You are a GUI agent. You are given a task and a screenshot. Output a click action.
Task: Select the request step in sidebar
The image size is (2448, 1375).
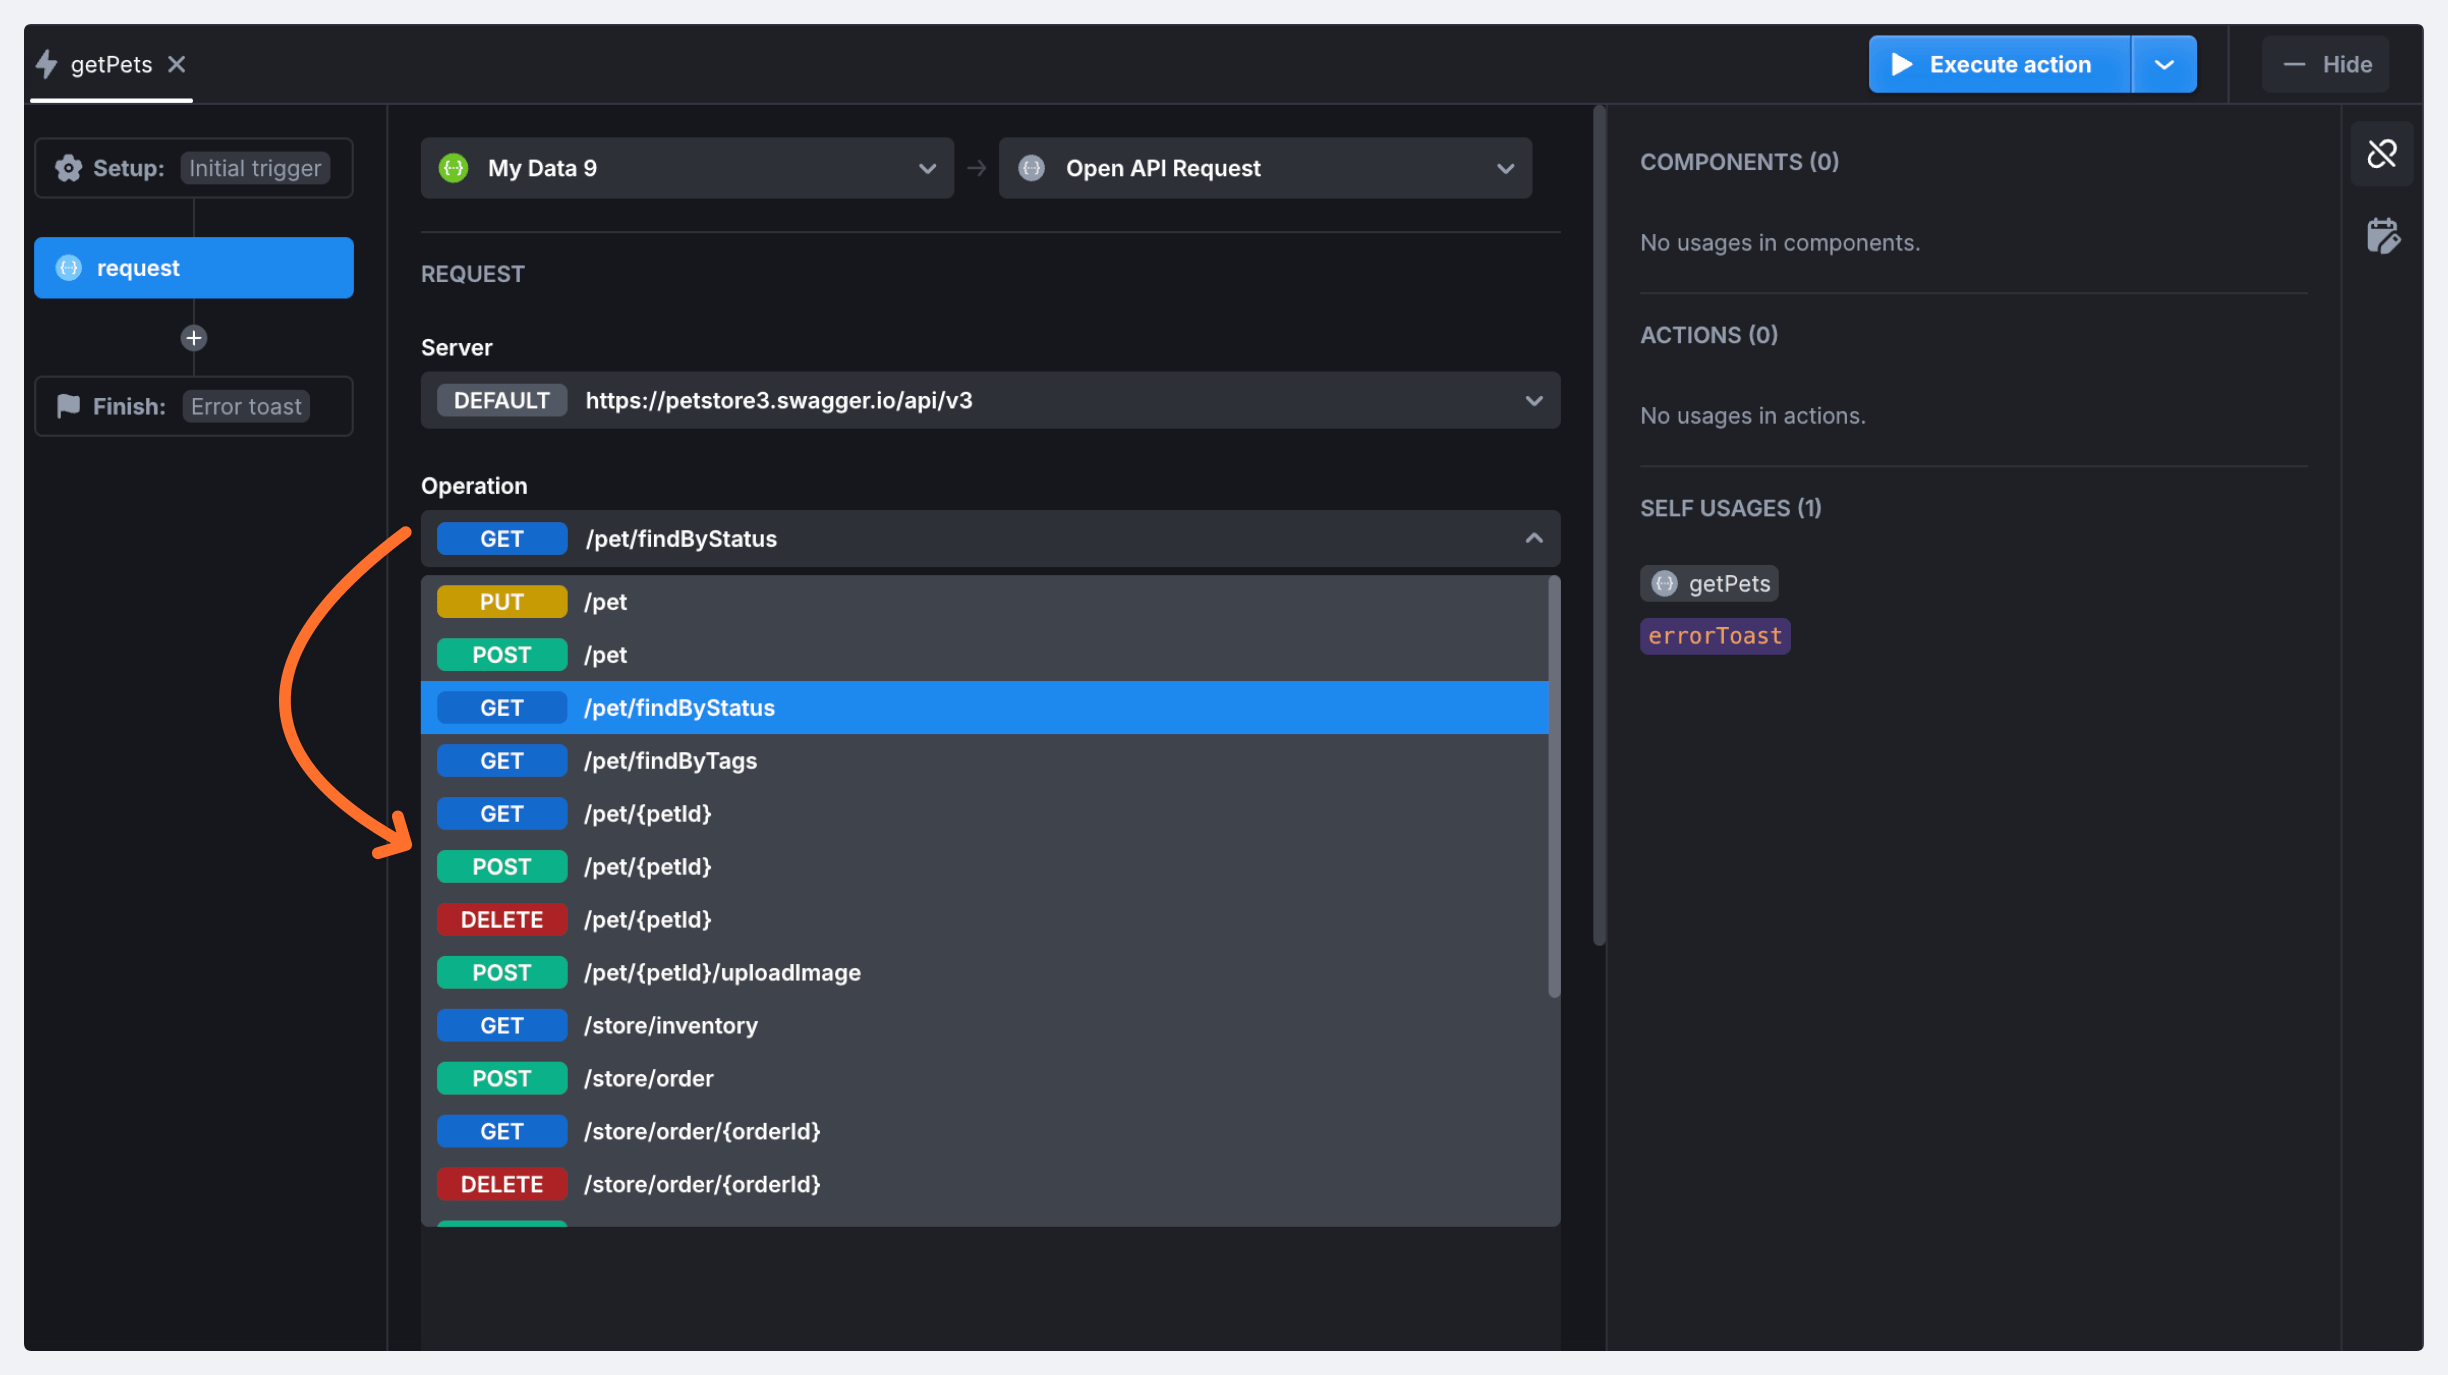[193, 268]
